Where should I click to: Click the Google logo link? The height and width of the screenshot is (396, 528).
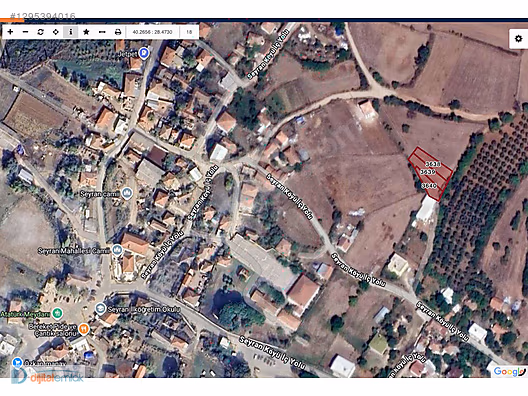click(509, 371)
